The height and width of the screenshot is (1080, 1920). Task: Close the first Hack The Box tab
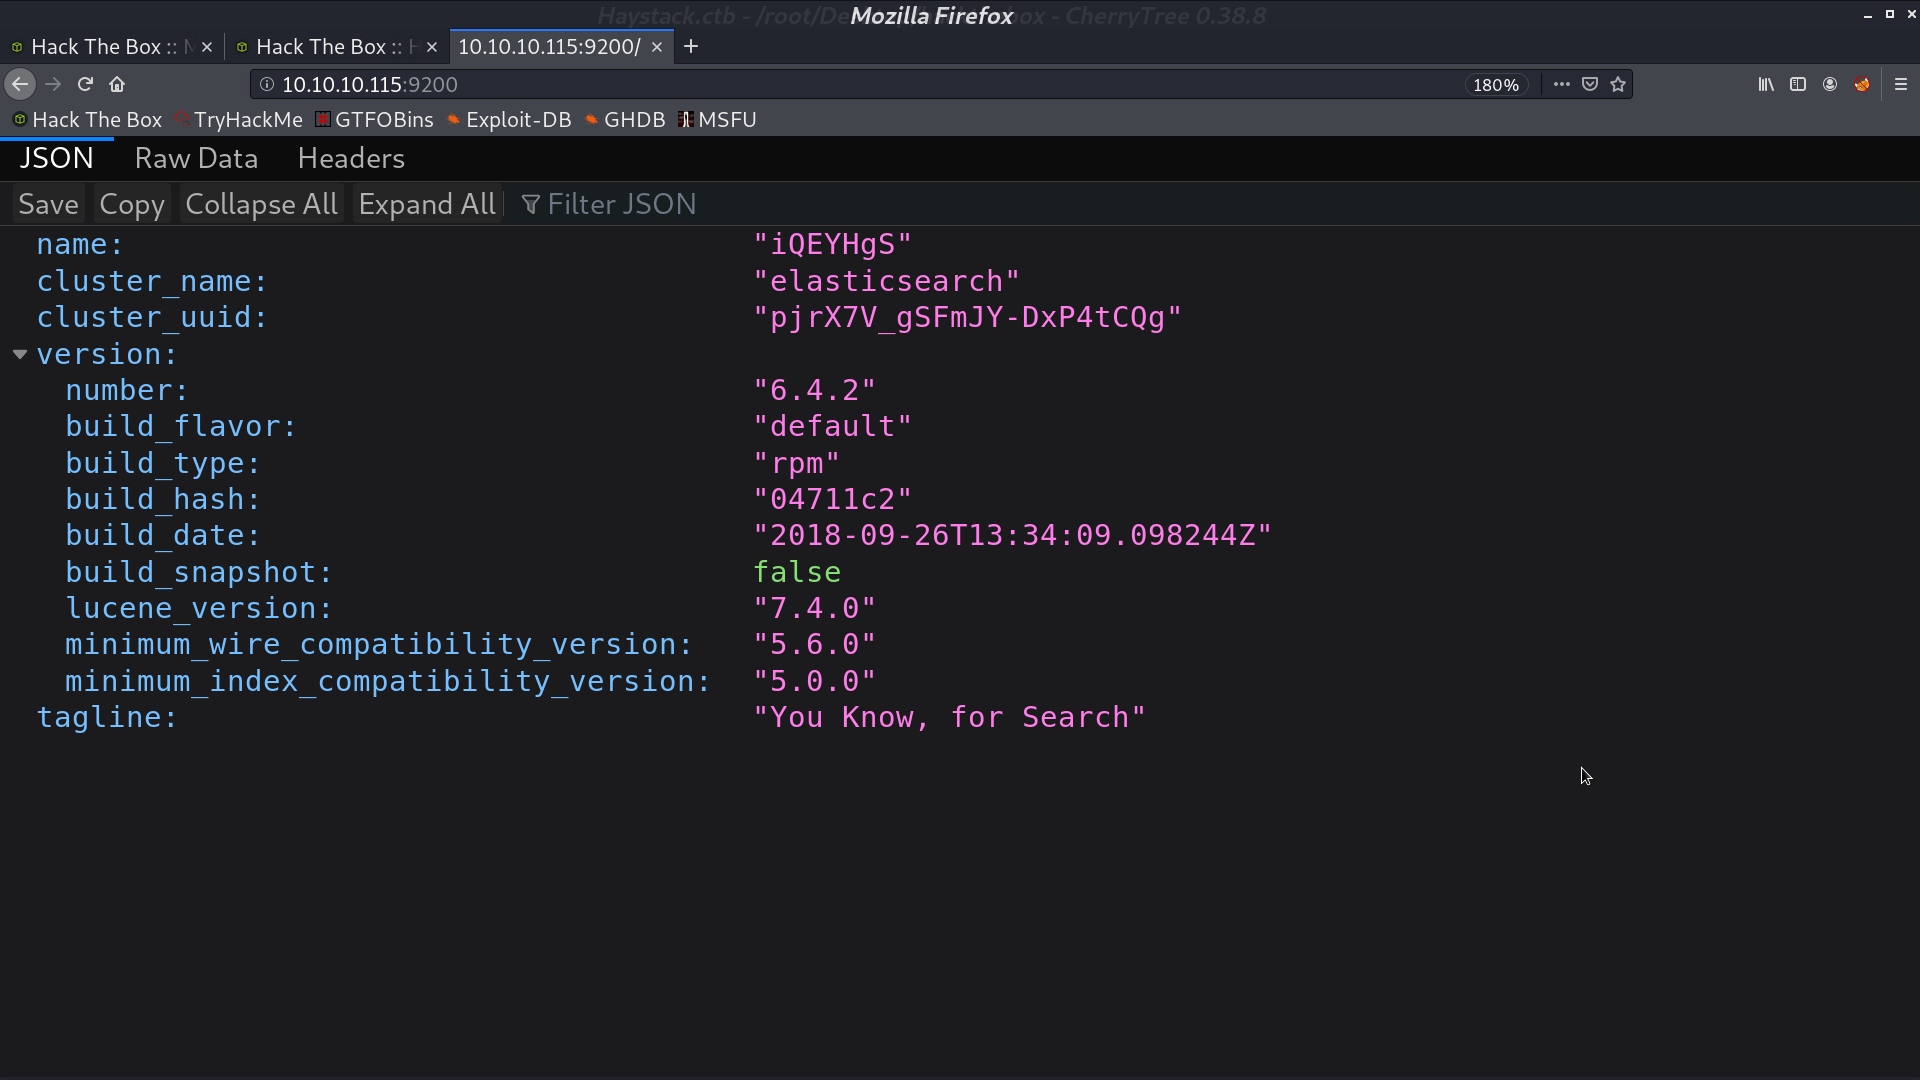tap(207, 47)
